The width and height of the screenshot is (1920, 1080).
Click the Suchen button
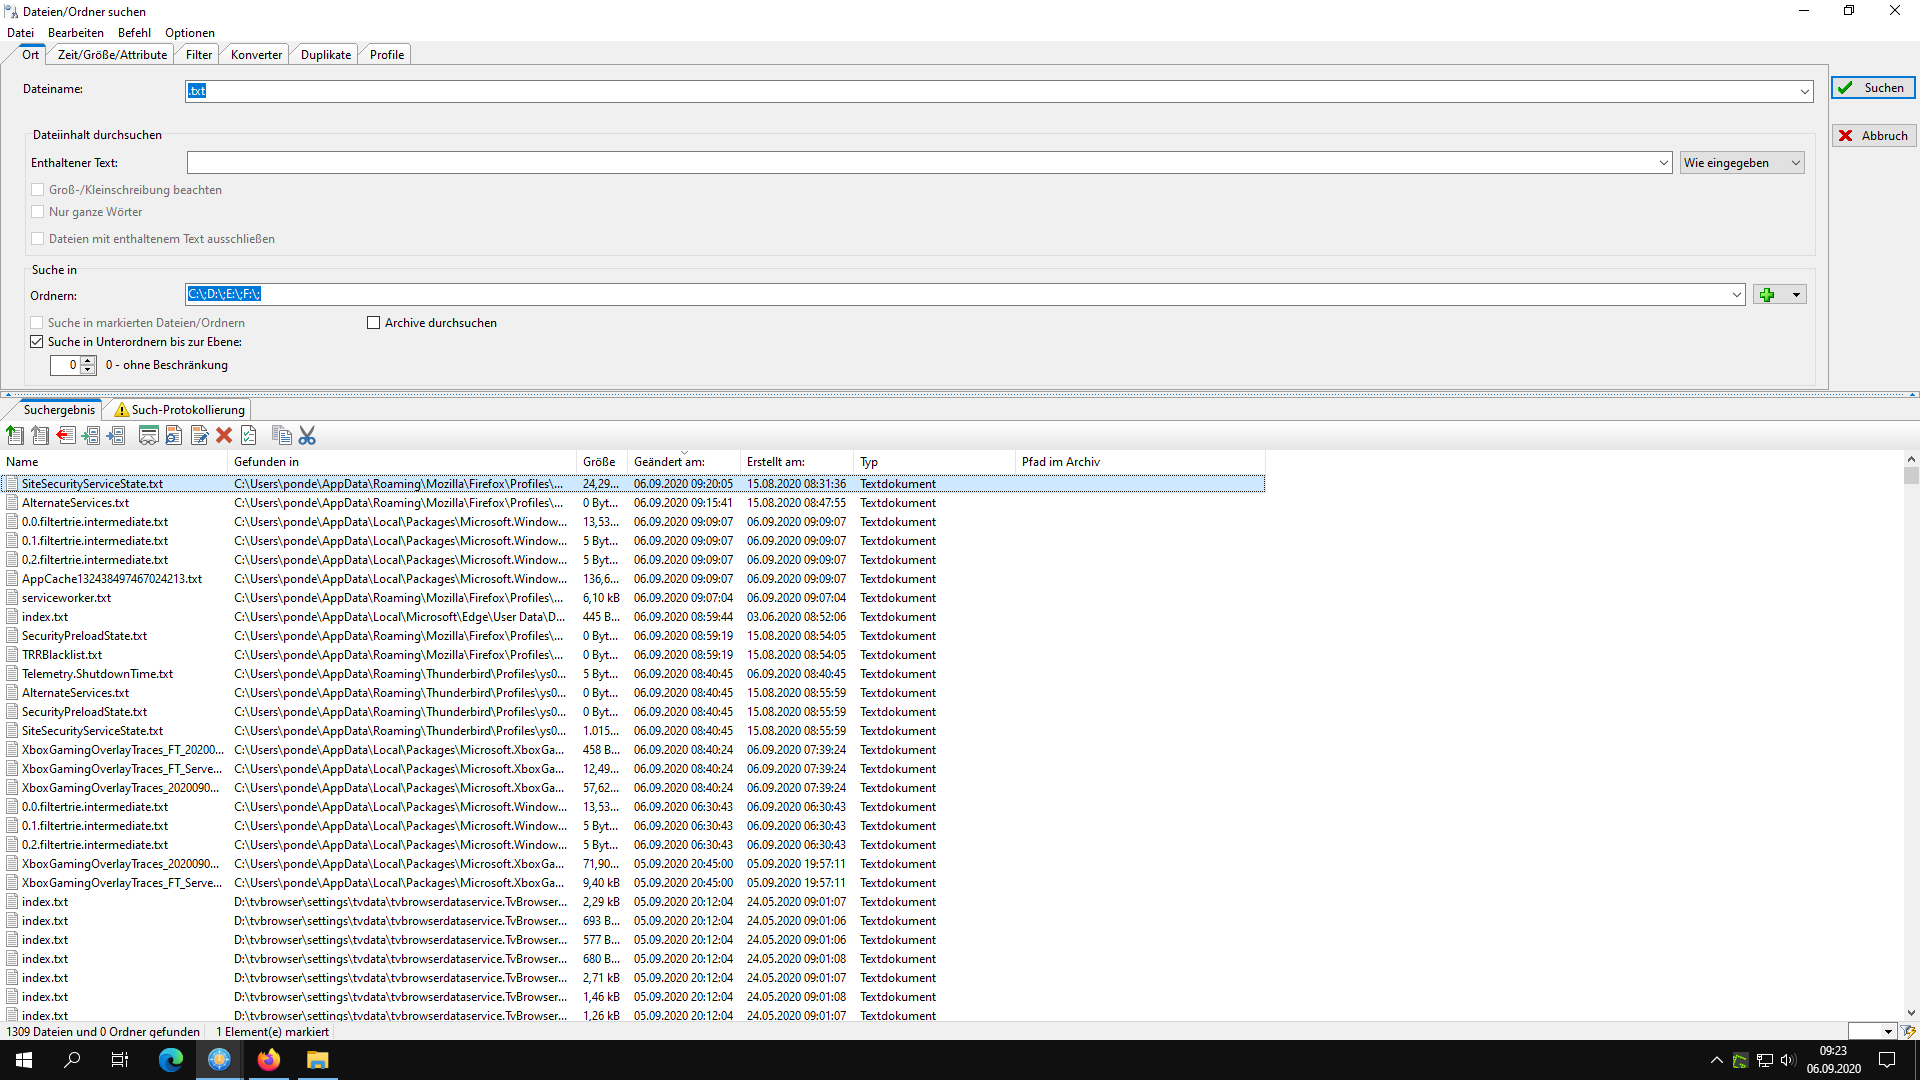(x=1873, y=88)
